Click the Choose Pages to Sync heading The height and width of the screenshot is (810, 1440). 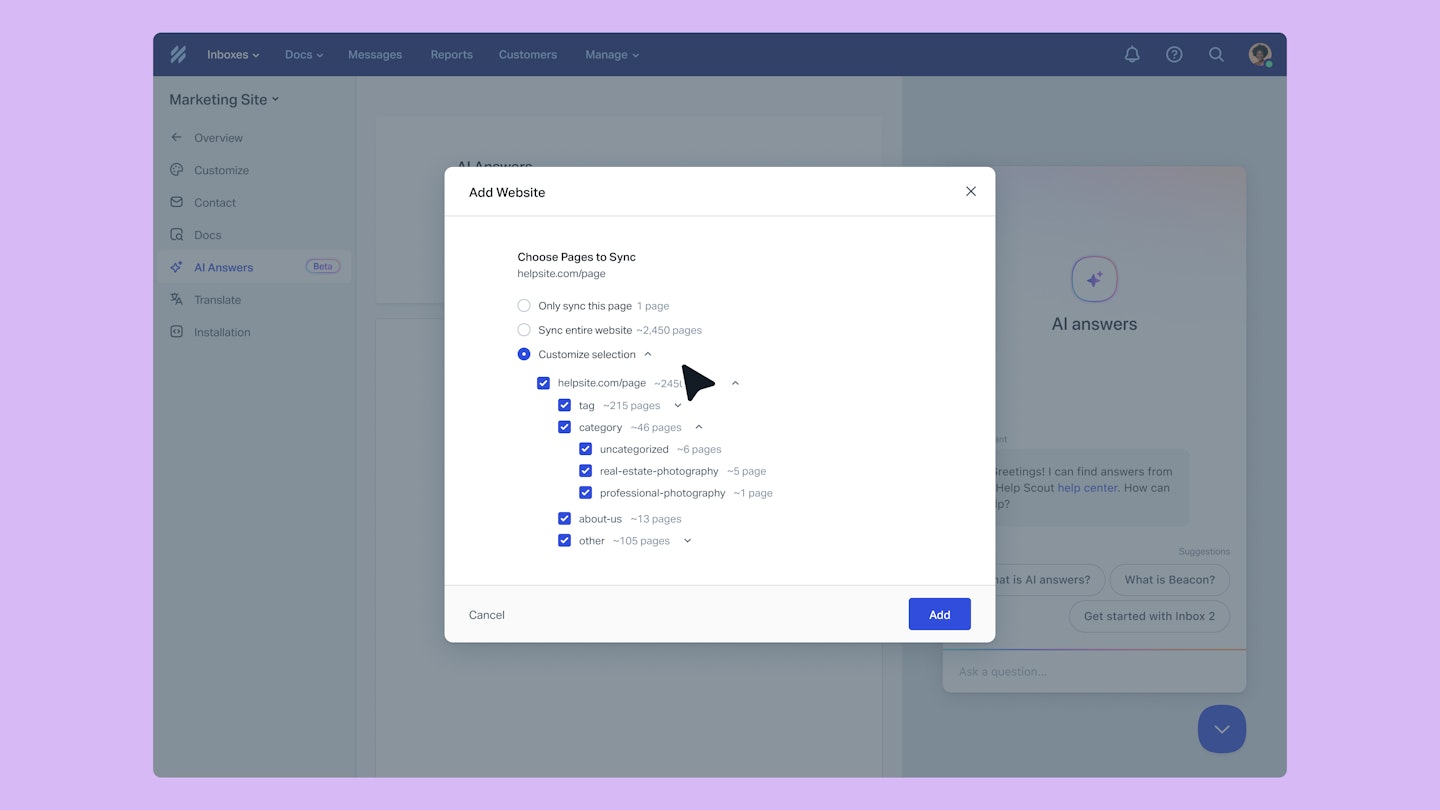click(x=576, y=257)
